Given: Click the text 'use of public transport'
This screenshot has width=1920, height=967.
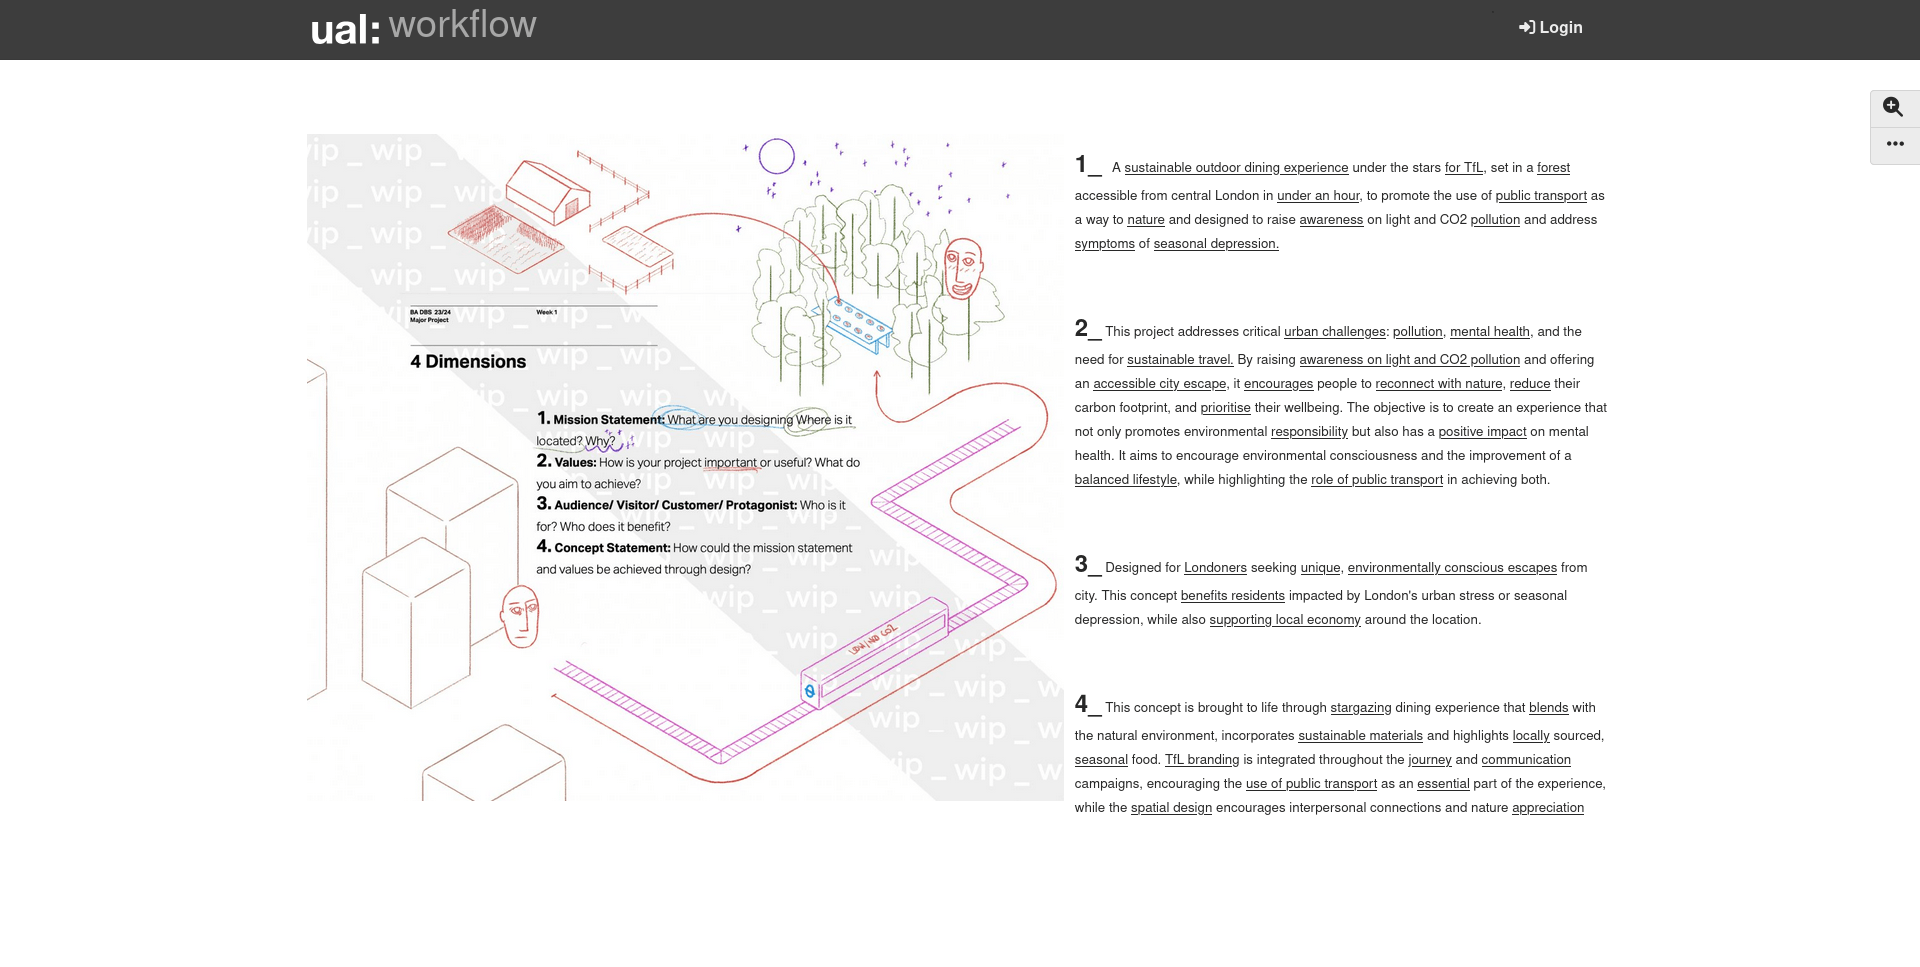Looking at the screenshot, I should click(1311, 784).
